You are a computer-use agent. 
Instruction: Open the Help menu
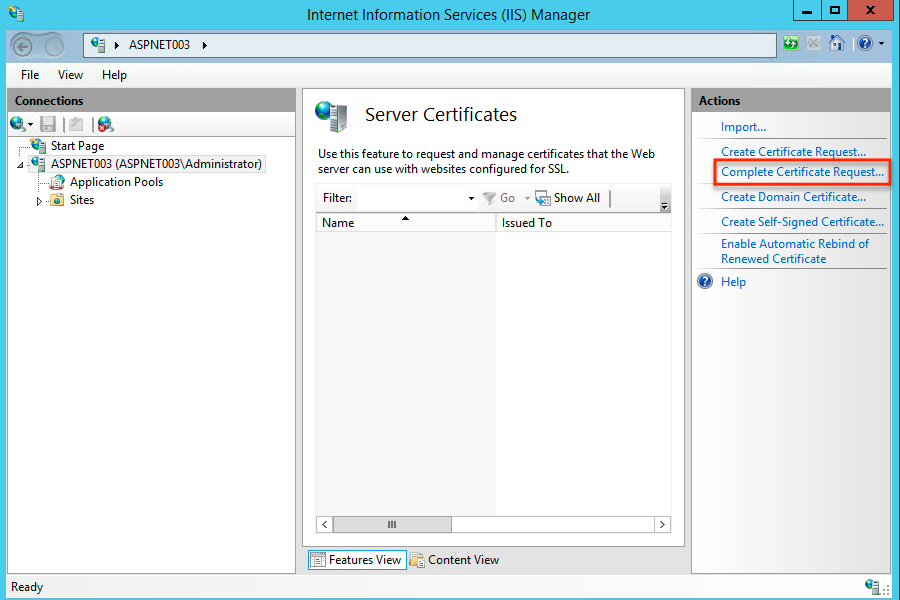point(114,75)
